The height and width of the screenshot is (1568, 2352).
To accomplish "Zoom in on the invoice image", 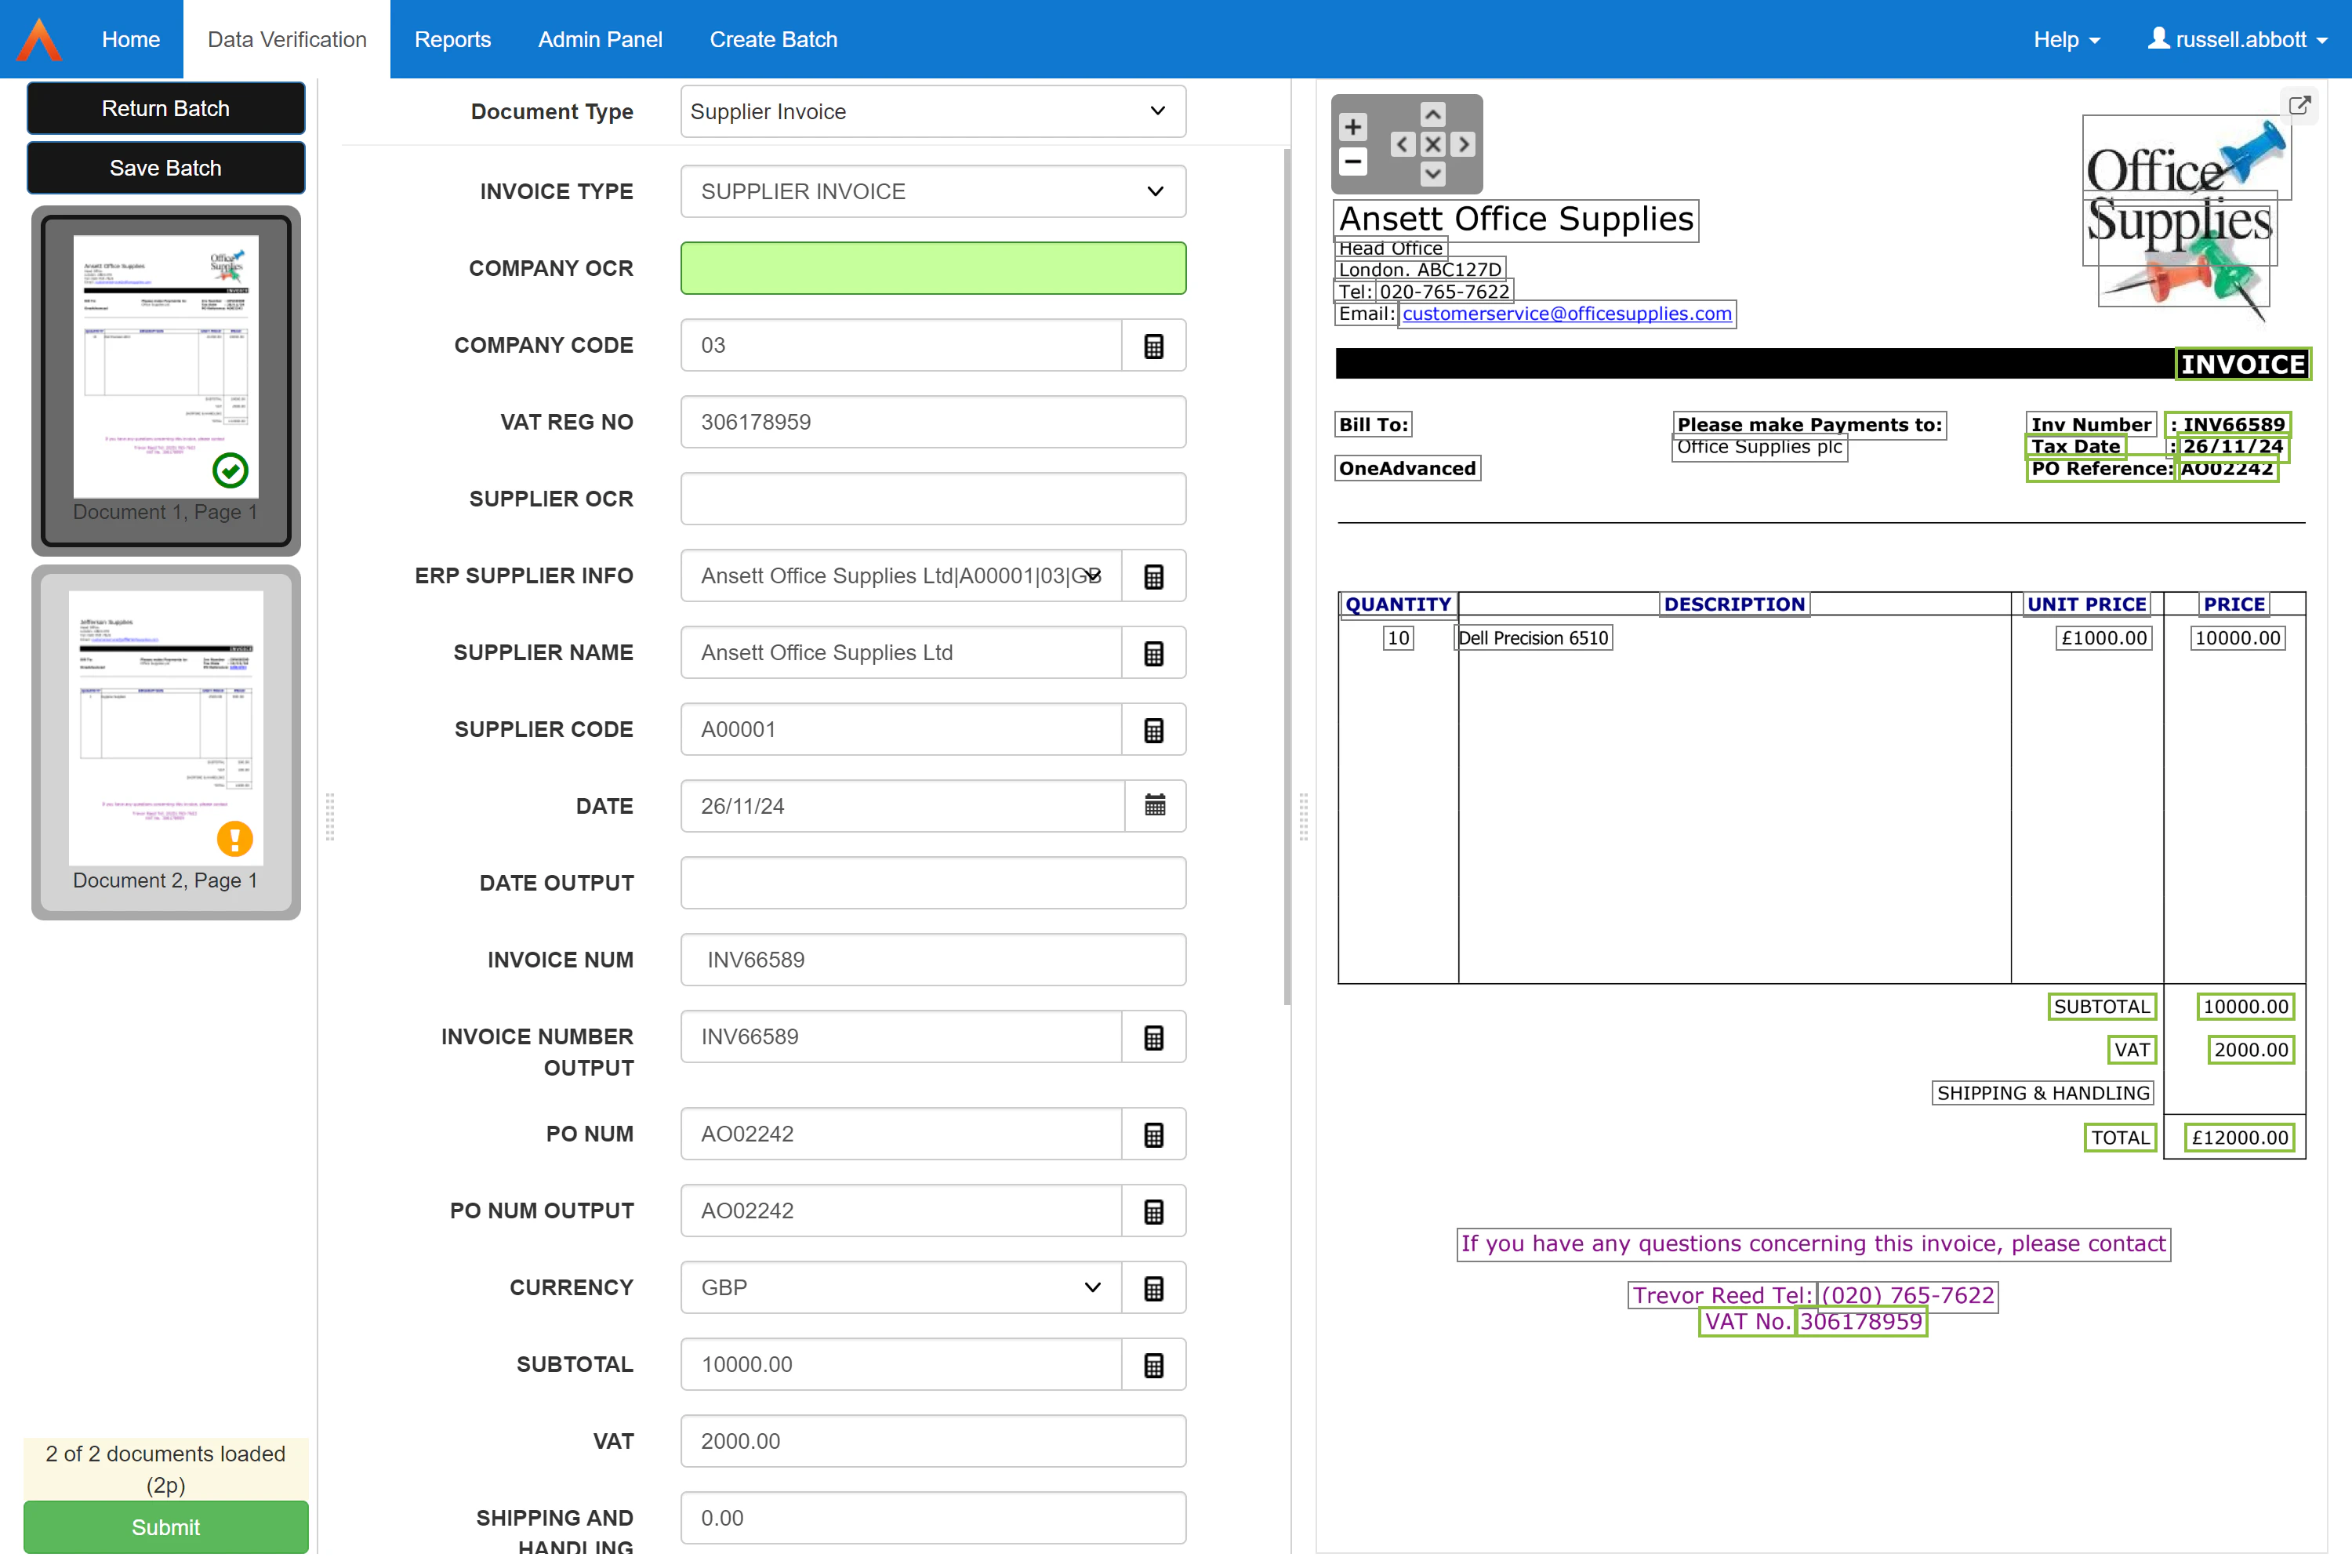I will tap(1352, 126).
